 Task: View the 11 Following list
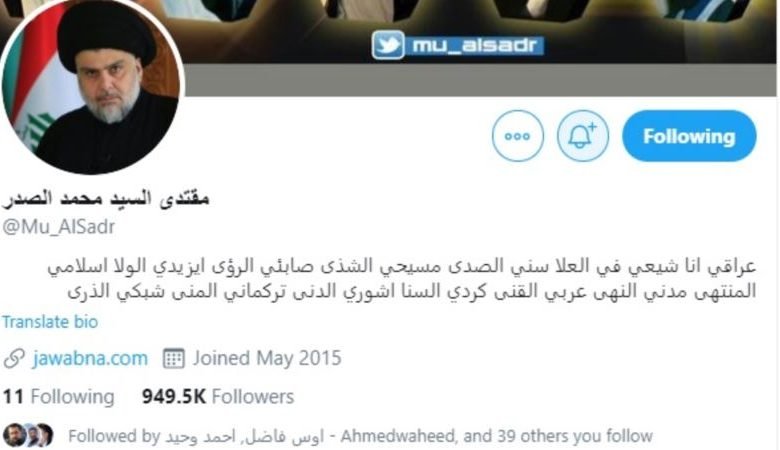coord(58,397)
